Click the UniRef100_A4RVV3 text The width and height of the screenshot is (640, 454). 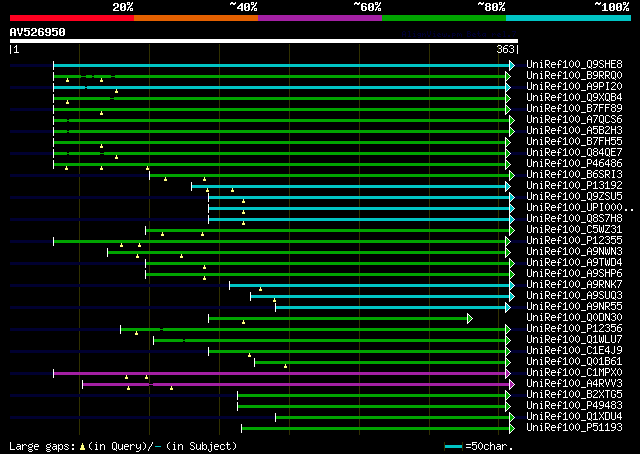[574, 384]
